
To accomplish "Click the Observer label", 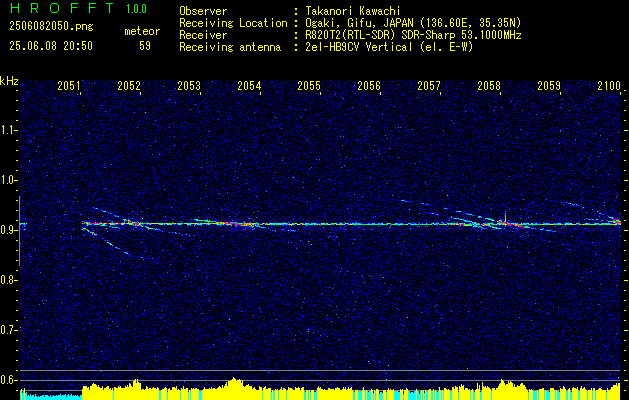I will coord(203,11).
